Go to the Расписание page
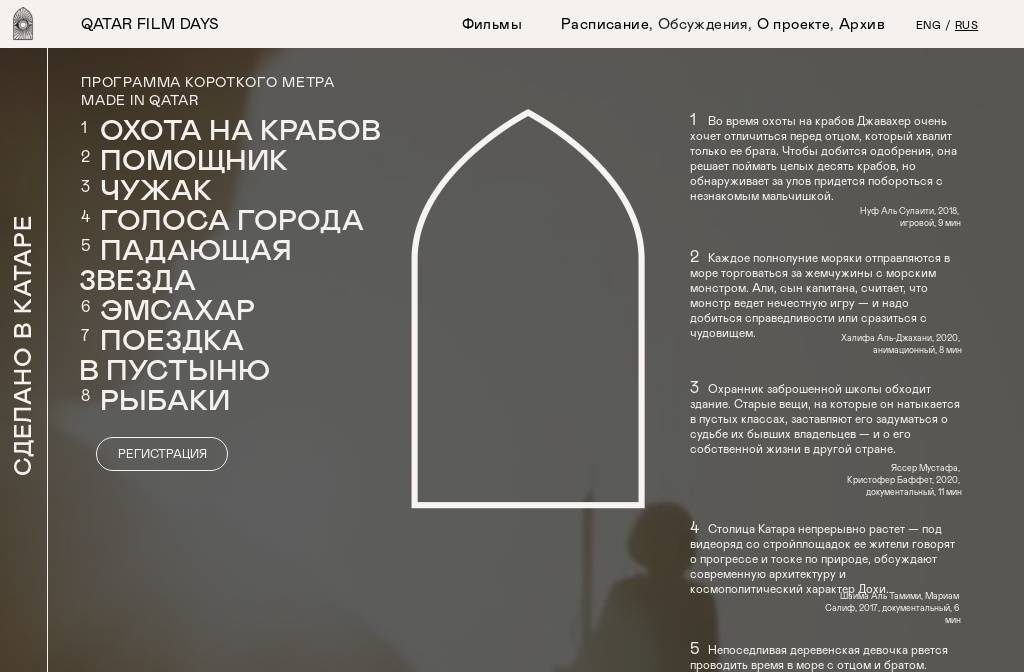This screenshot has width=1024, height=672. 604,24
